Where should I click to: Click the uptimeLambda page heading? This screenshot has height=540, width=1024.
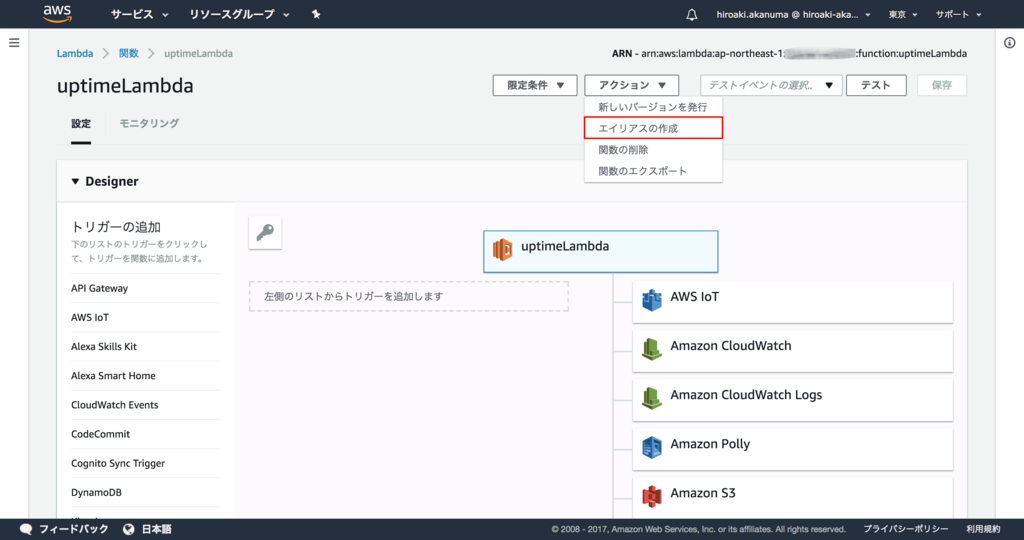click(x=125, y=86)
